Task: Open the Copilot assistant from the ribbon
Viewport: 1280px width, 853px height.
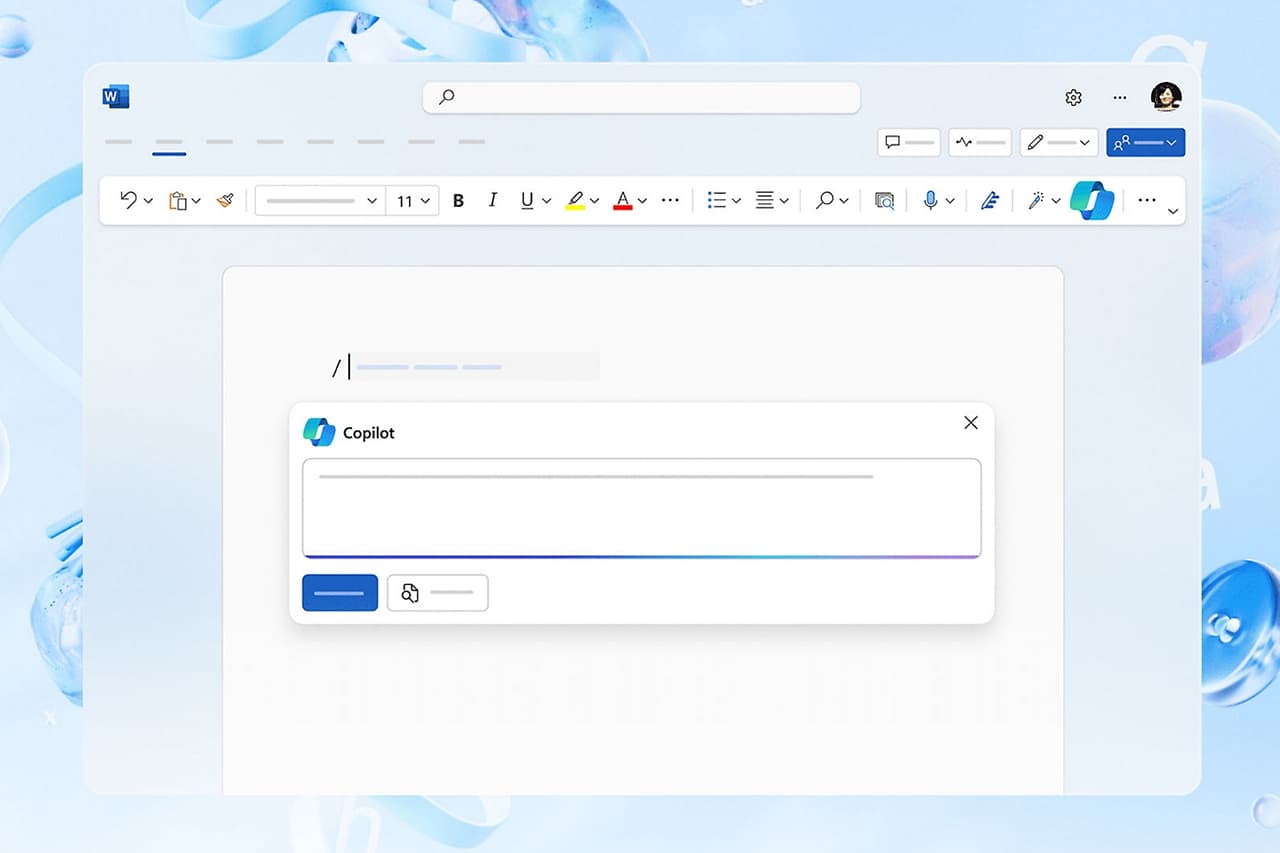Action: [1092, 200]
